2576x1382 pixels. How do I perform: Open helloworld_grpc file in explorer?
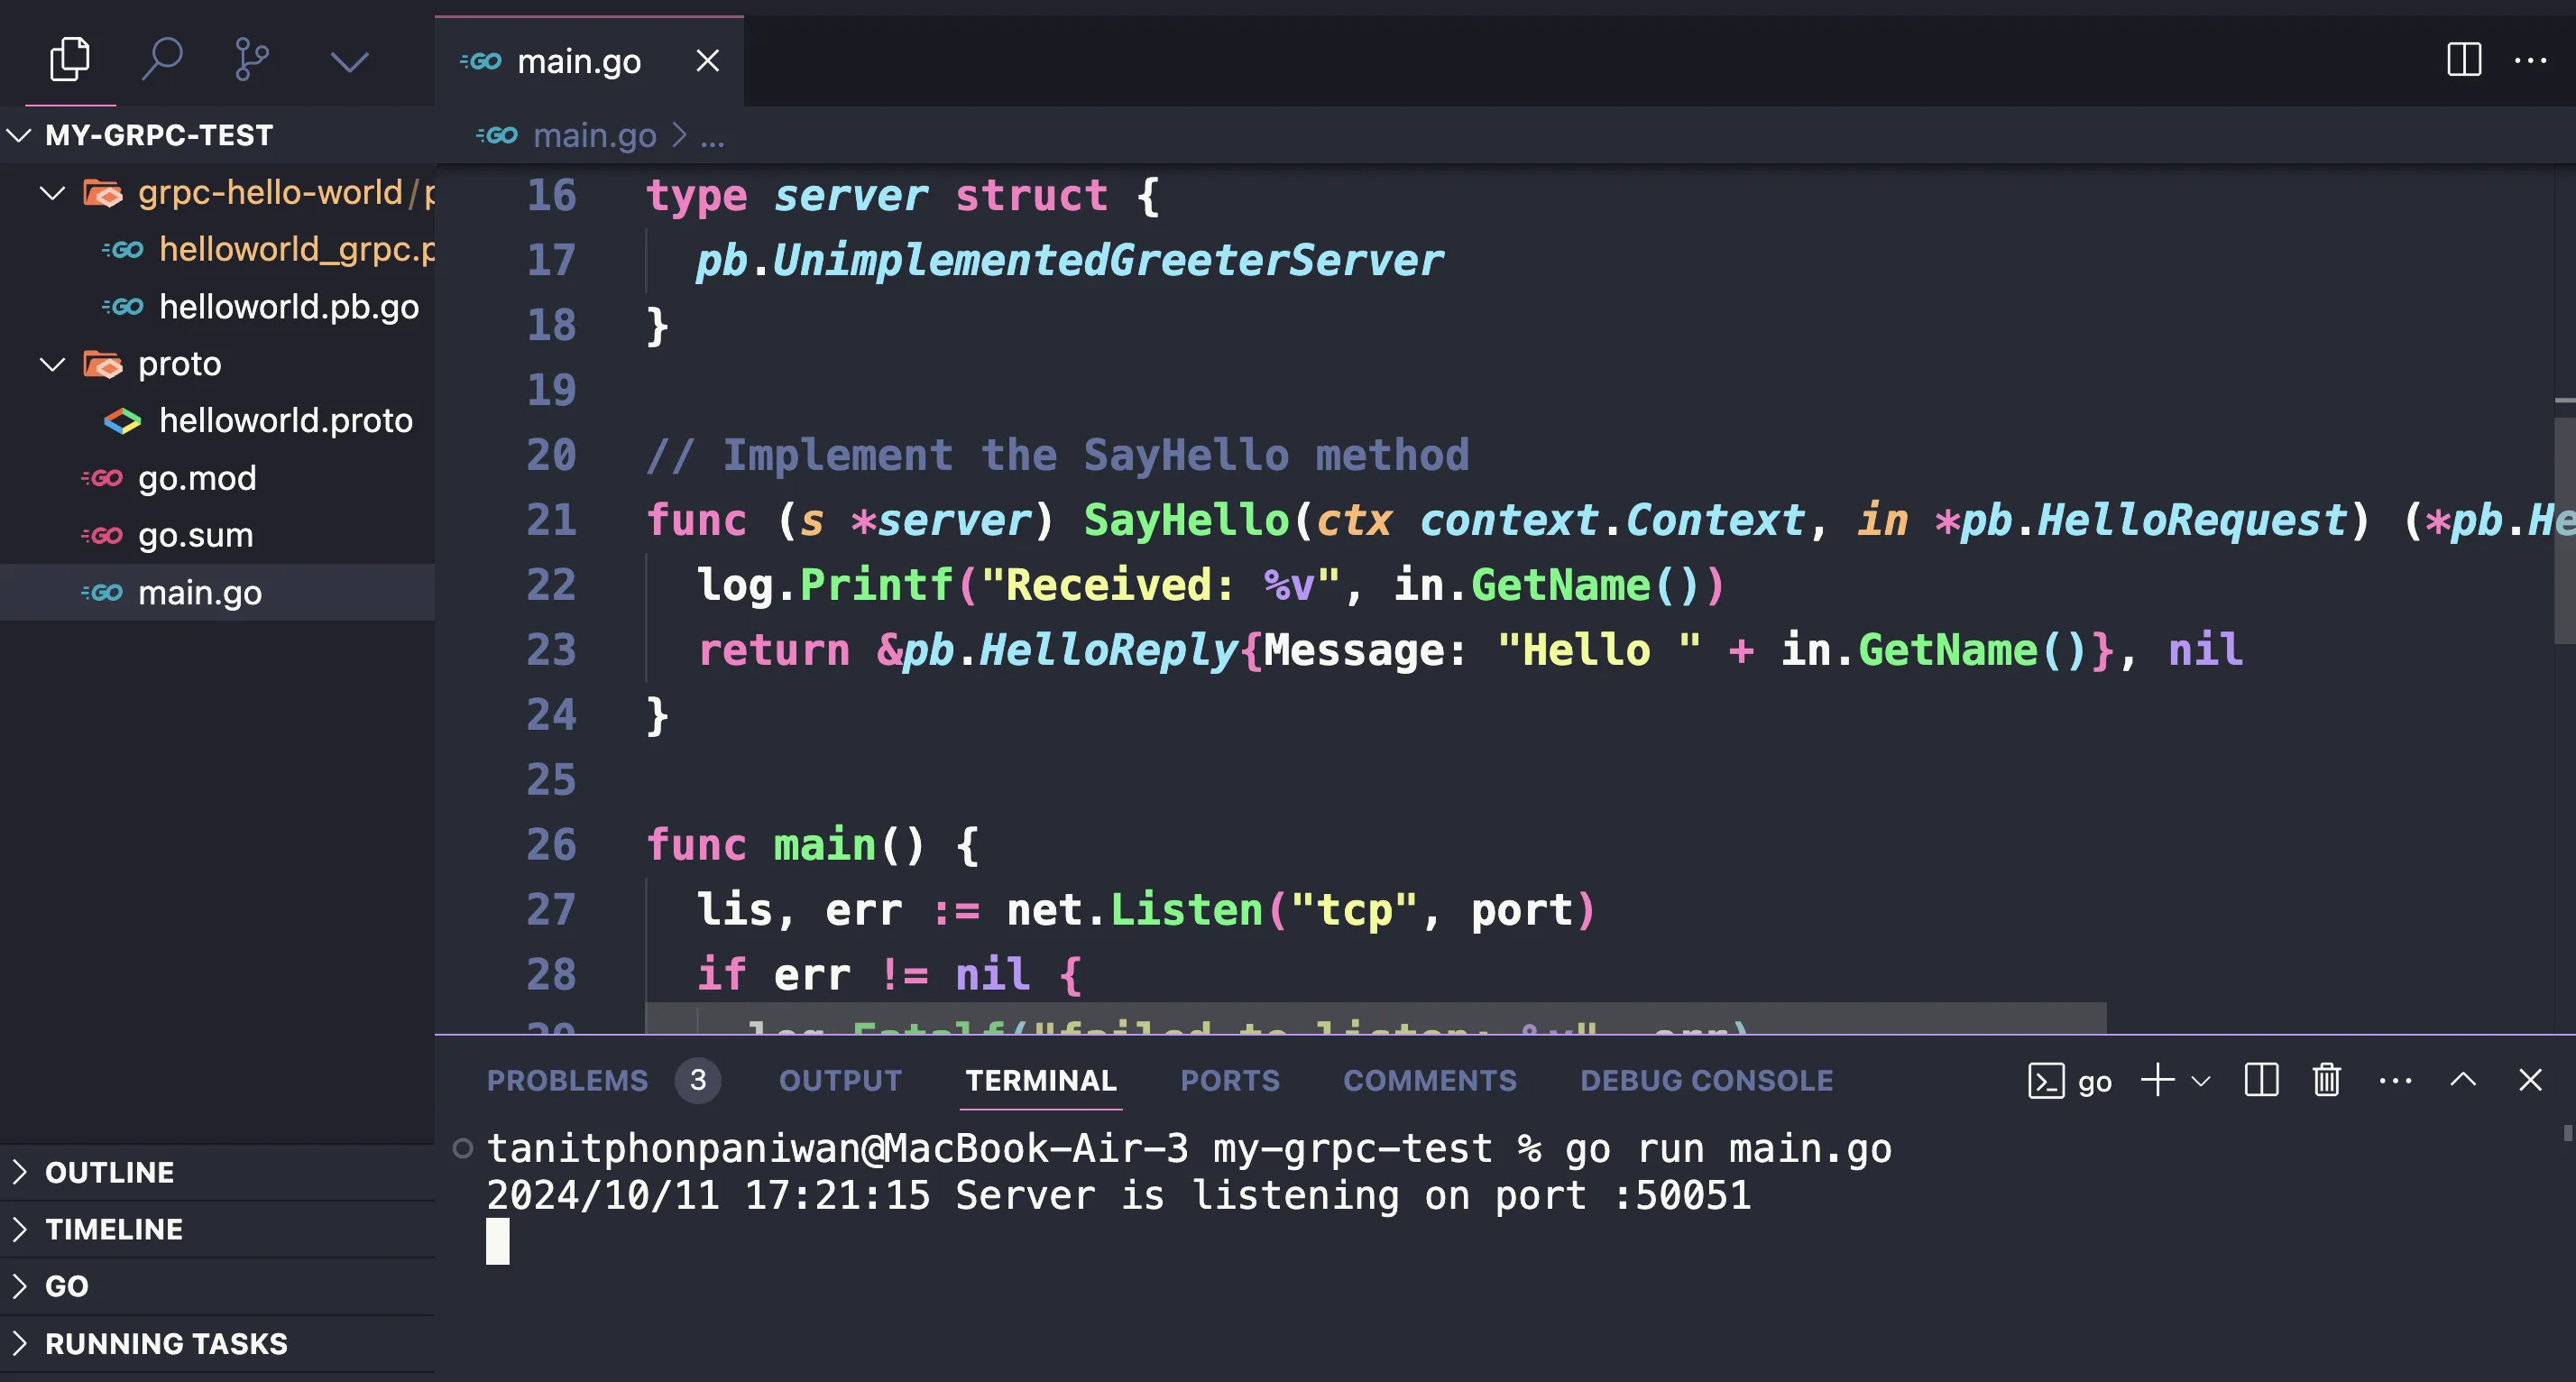pyautogui.click(x=296, y=249)
